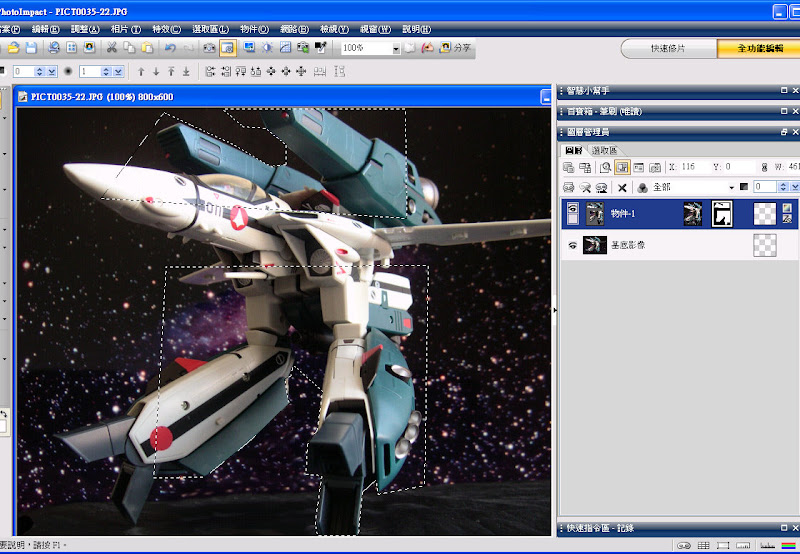
Task: Select the 圖層 tab in layer manager
Action: [574, 150]
